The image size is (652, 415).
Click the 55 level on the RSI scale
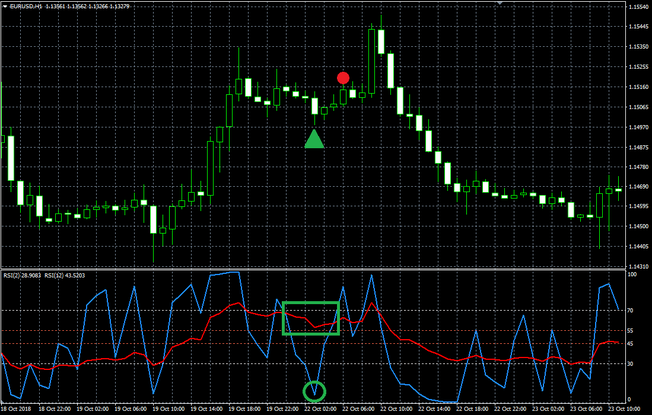pos(630,331)
